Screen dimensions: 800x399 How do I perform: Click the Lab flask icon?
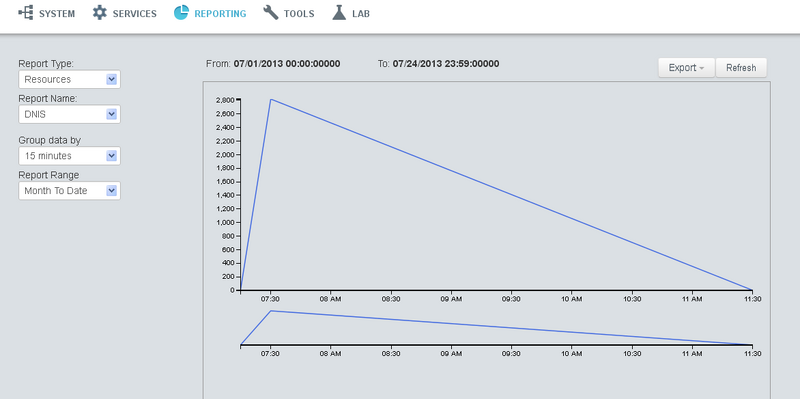click(339, 13)
